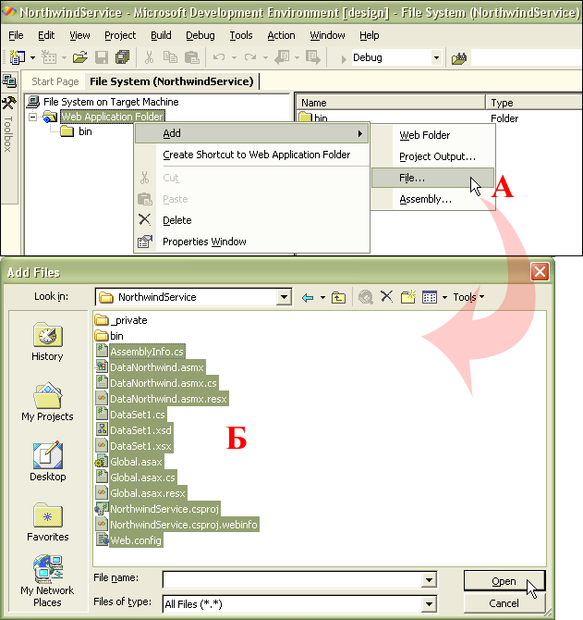Click the Open File toolbar icon

80,58
